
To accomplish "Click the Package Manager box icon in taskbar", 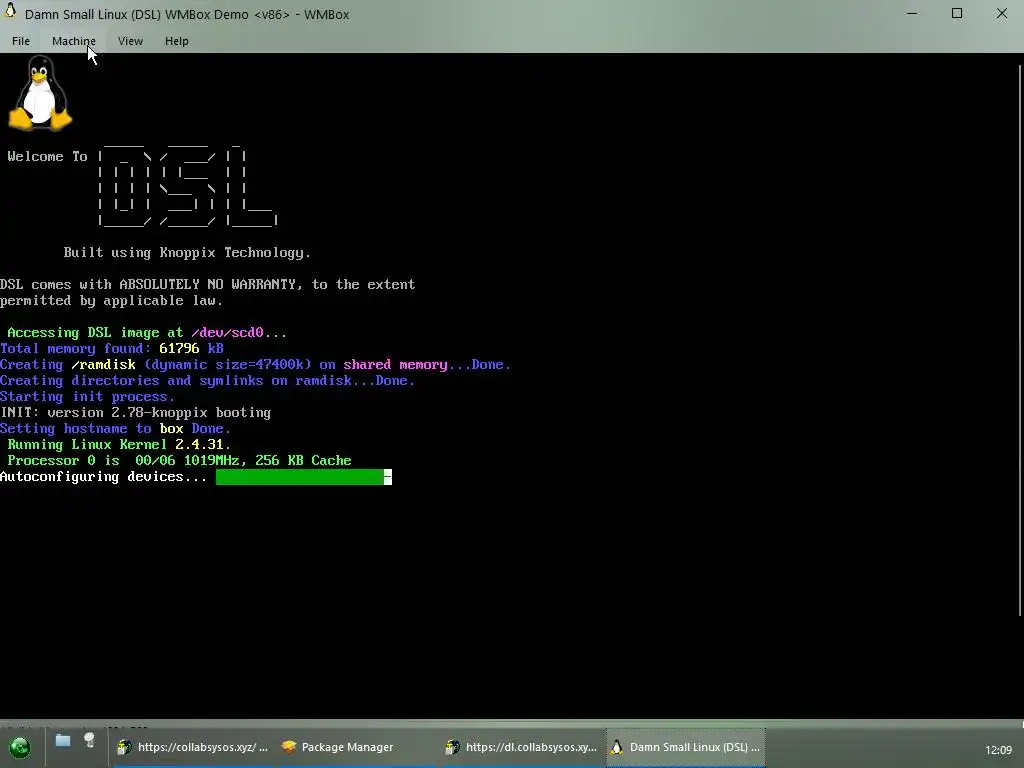I will click(289, 747).
